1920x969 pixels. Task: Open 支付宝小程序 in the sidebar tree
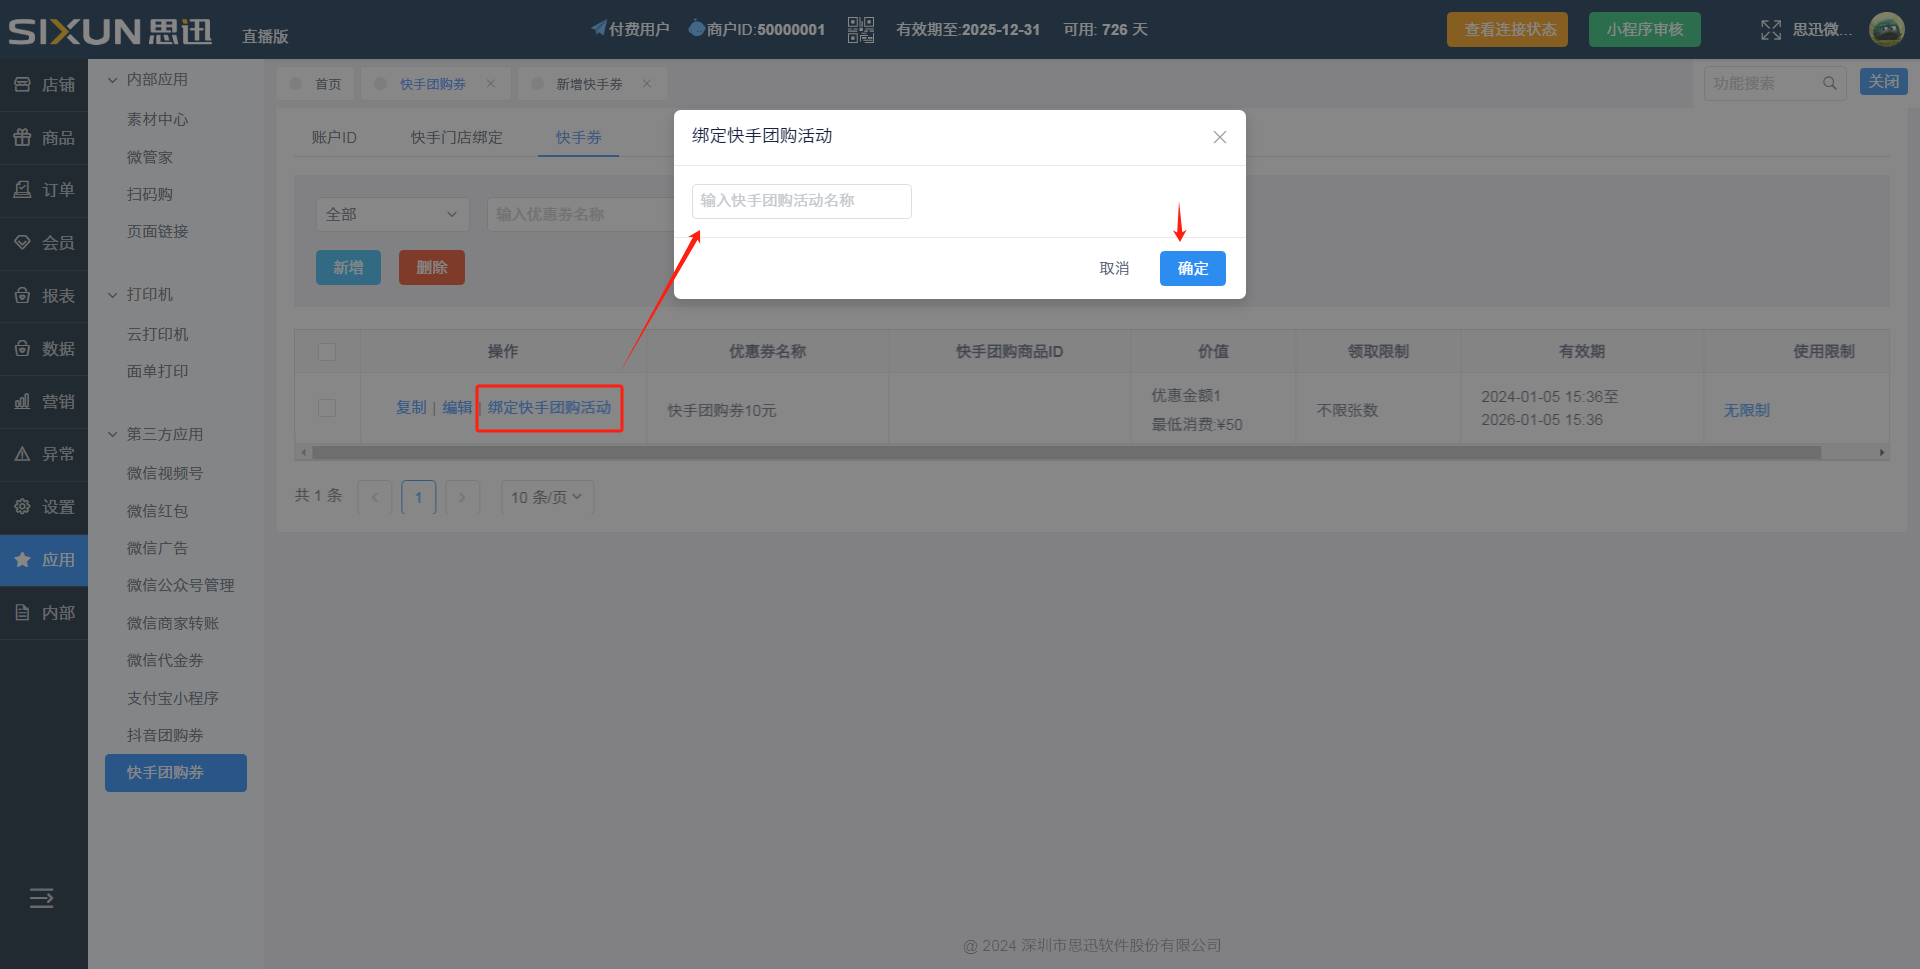point(172,698)
